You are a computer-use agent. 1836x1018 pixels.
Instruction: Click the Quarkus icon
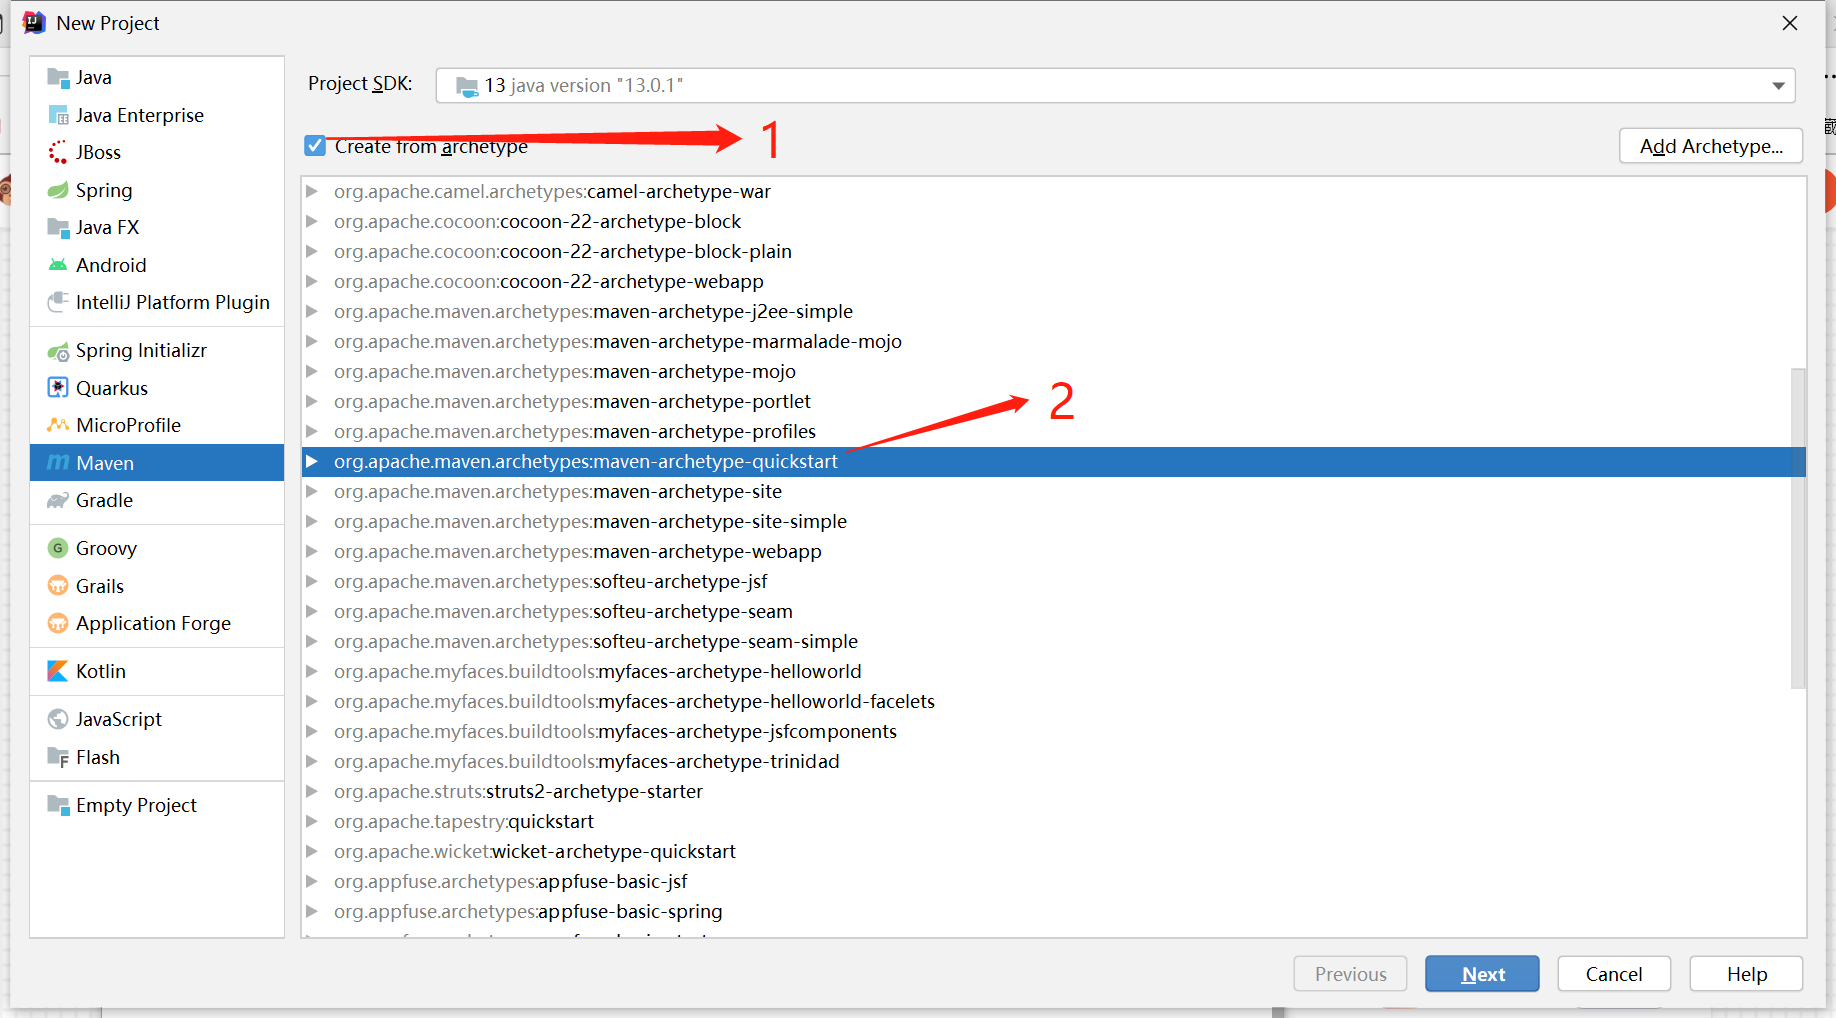coord(58,388)
